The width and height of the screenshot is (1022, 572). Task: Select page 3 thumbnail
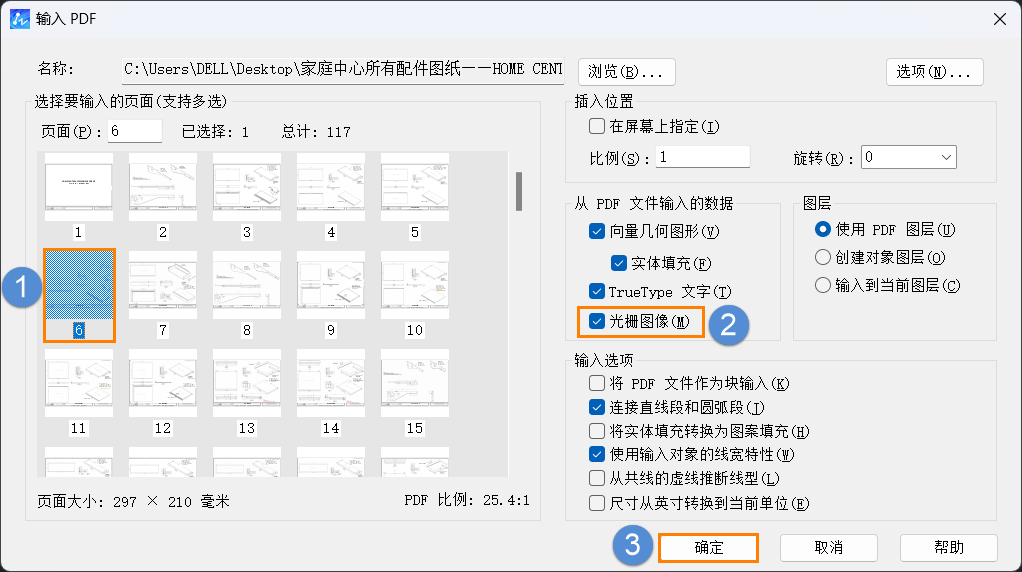247,187
